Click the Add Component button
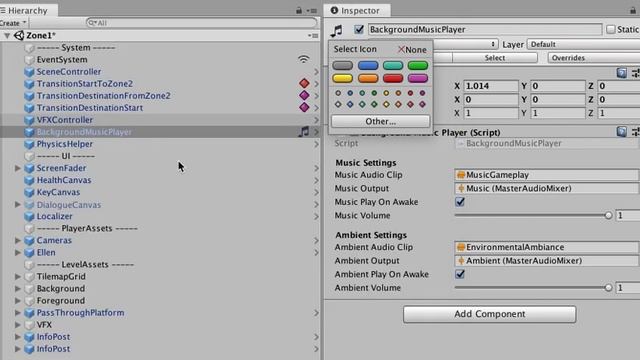 click(489, 314)
